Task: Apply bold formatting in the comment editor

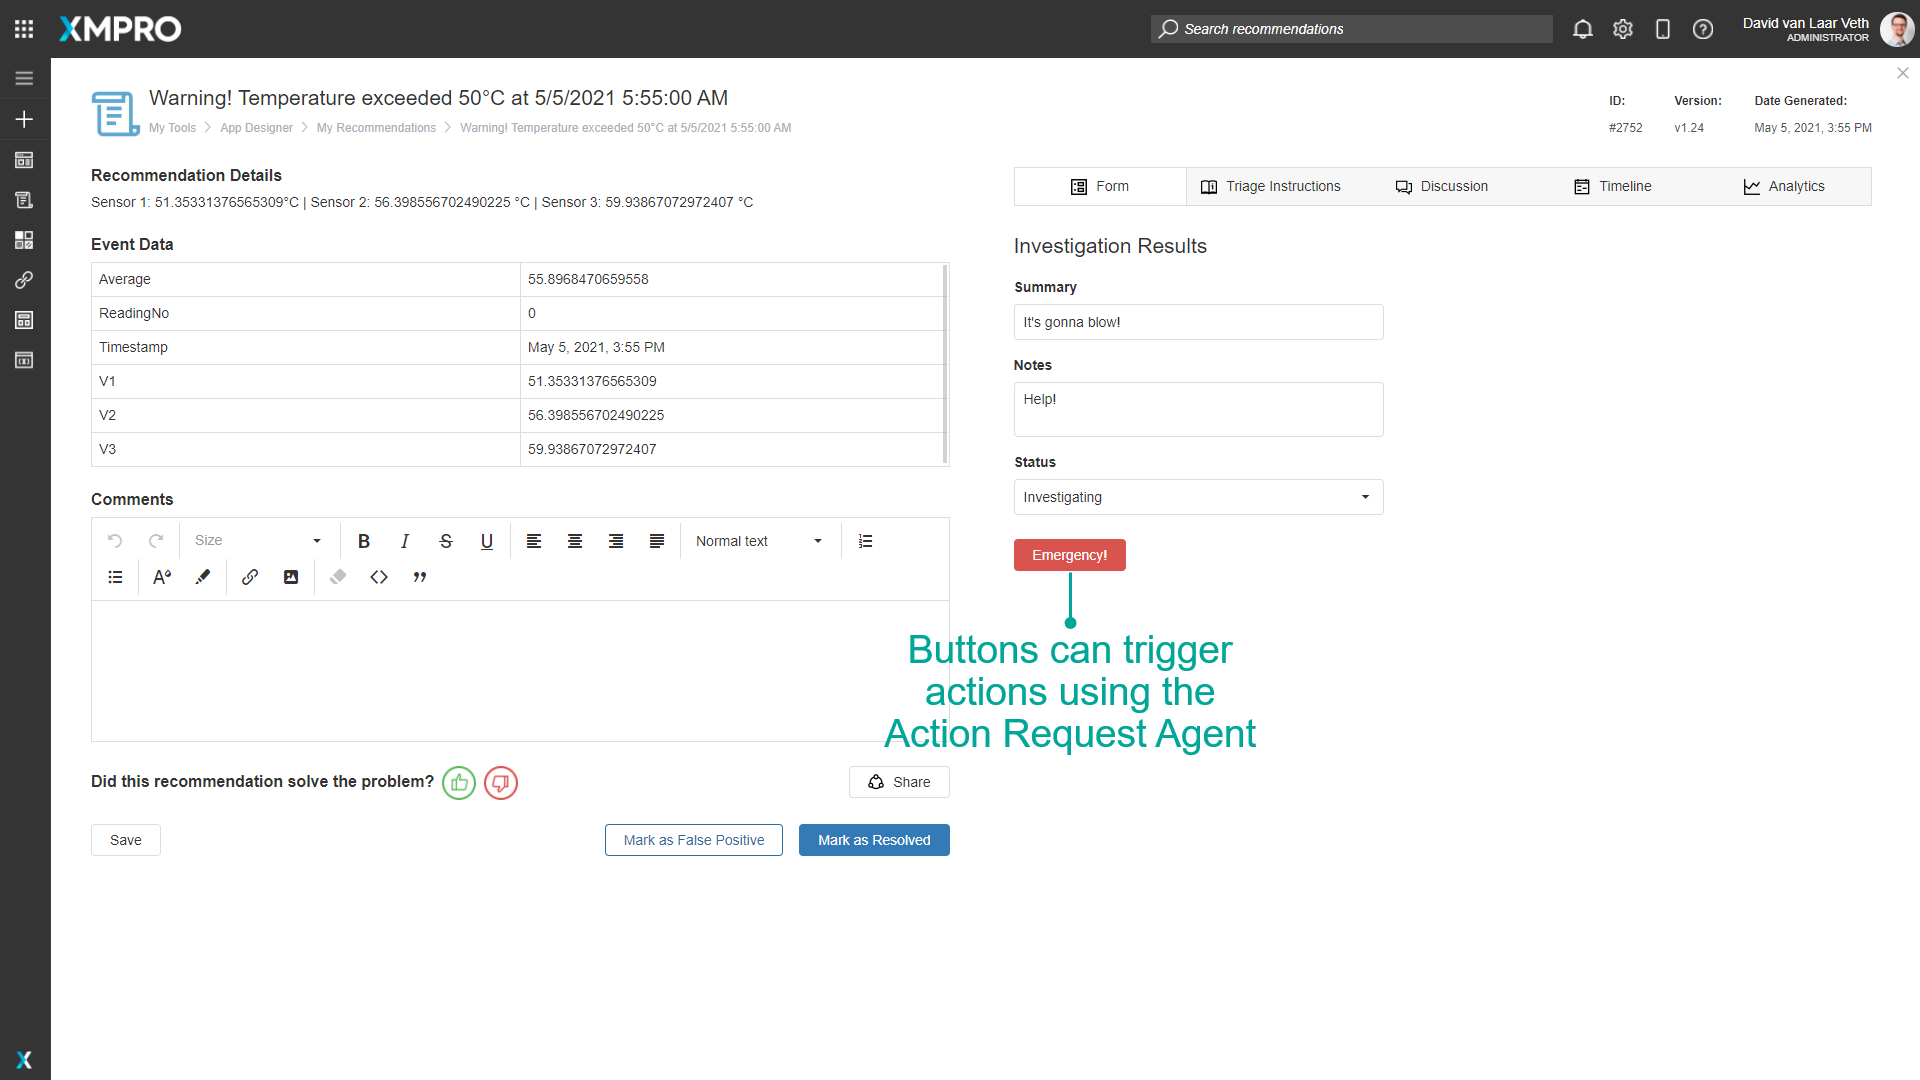Action: point(364,541)
